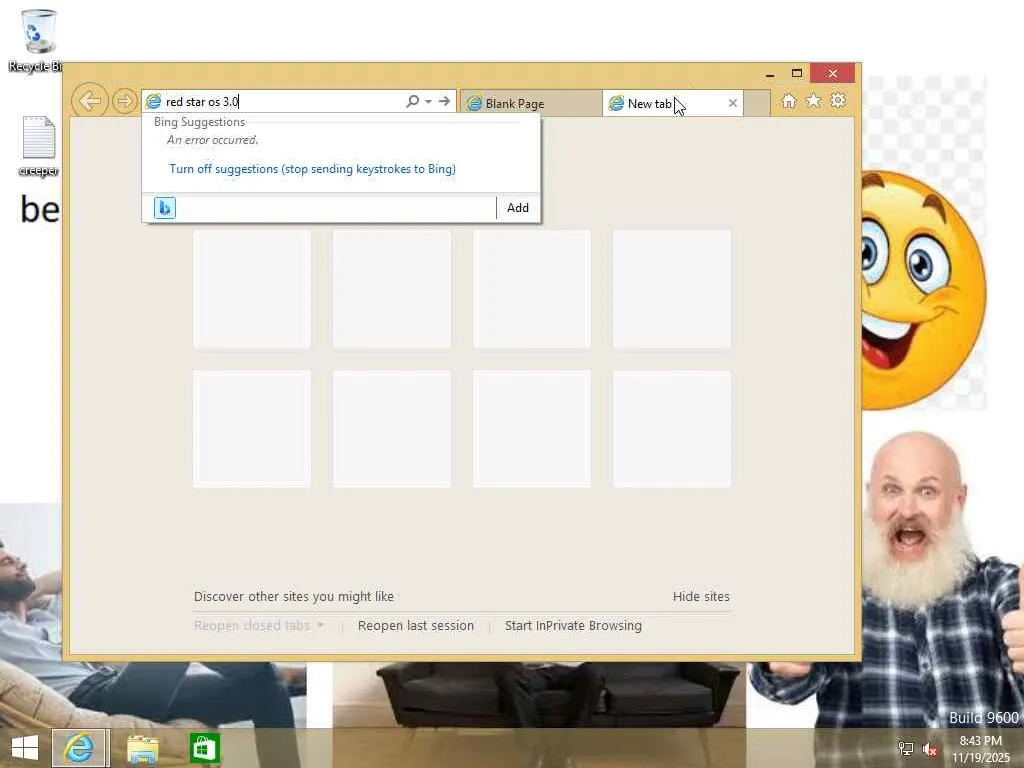This screenshot has height=768, width=1024.
Task: Close the New tab tab
Action: click(x=733, y=103)
